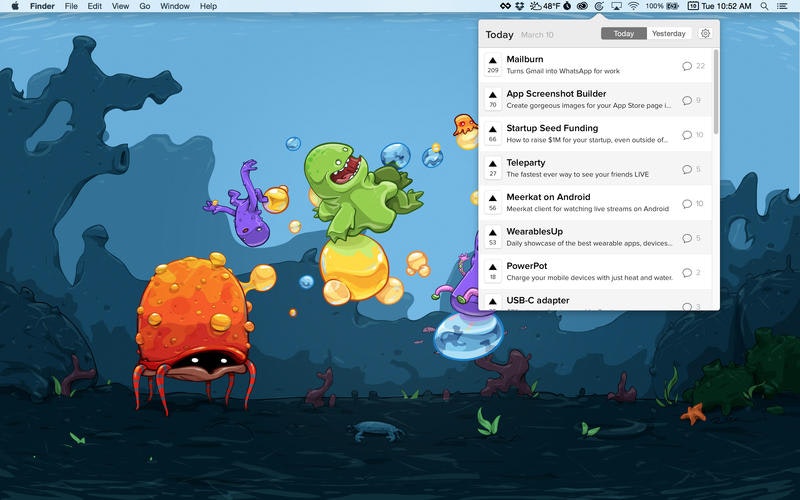
Task: Click the battery 100% status icon
Action: pyautogui.click(x=662, y=6)
